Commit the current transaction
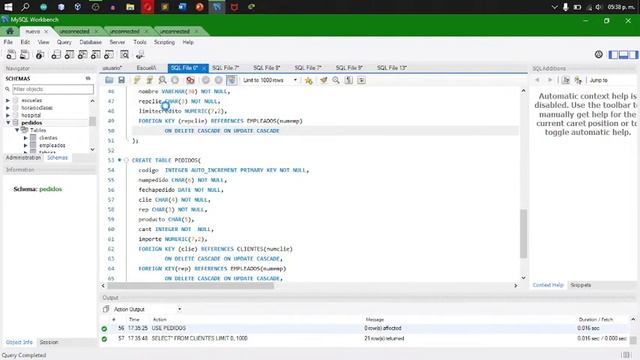 click(206, 80)
